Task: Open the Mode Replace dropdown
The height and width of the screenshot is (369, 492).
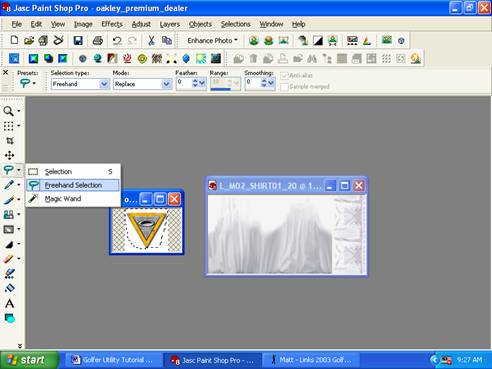Action: 142,84
